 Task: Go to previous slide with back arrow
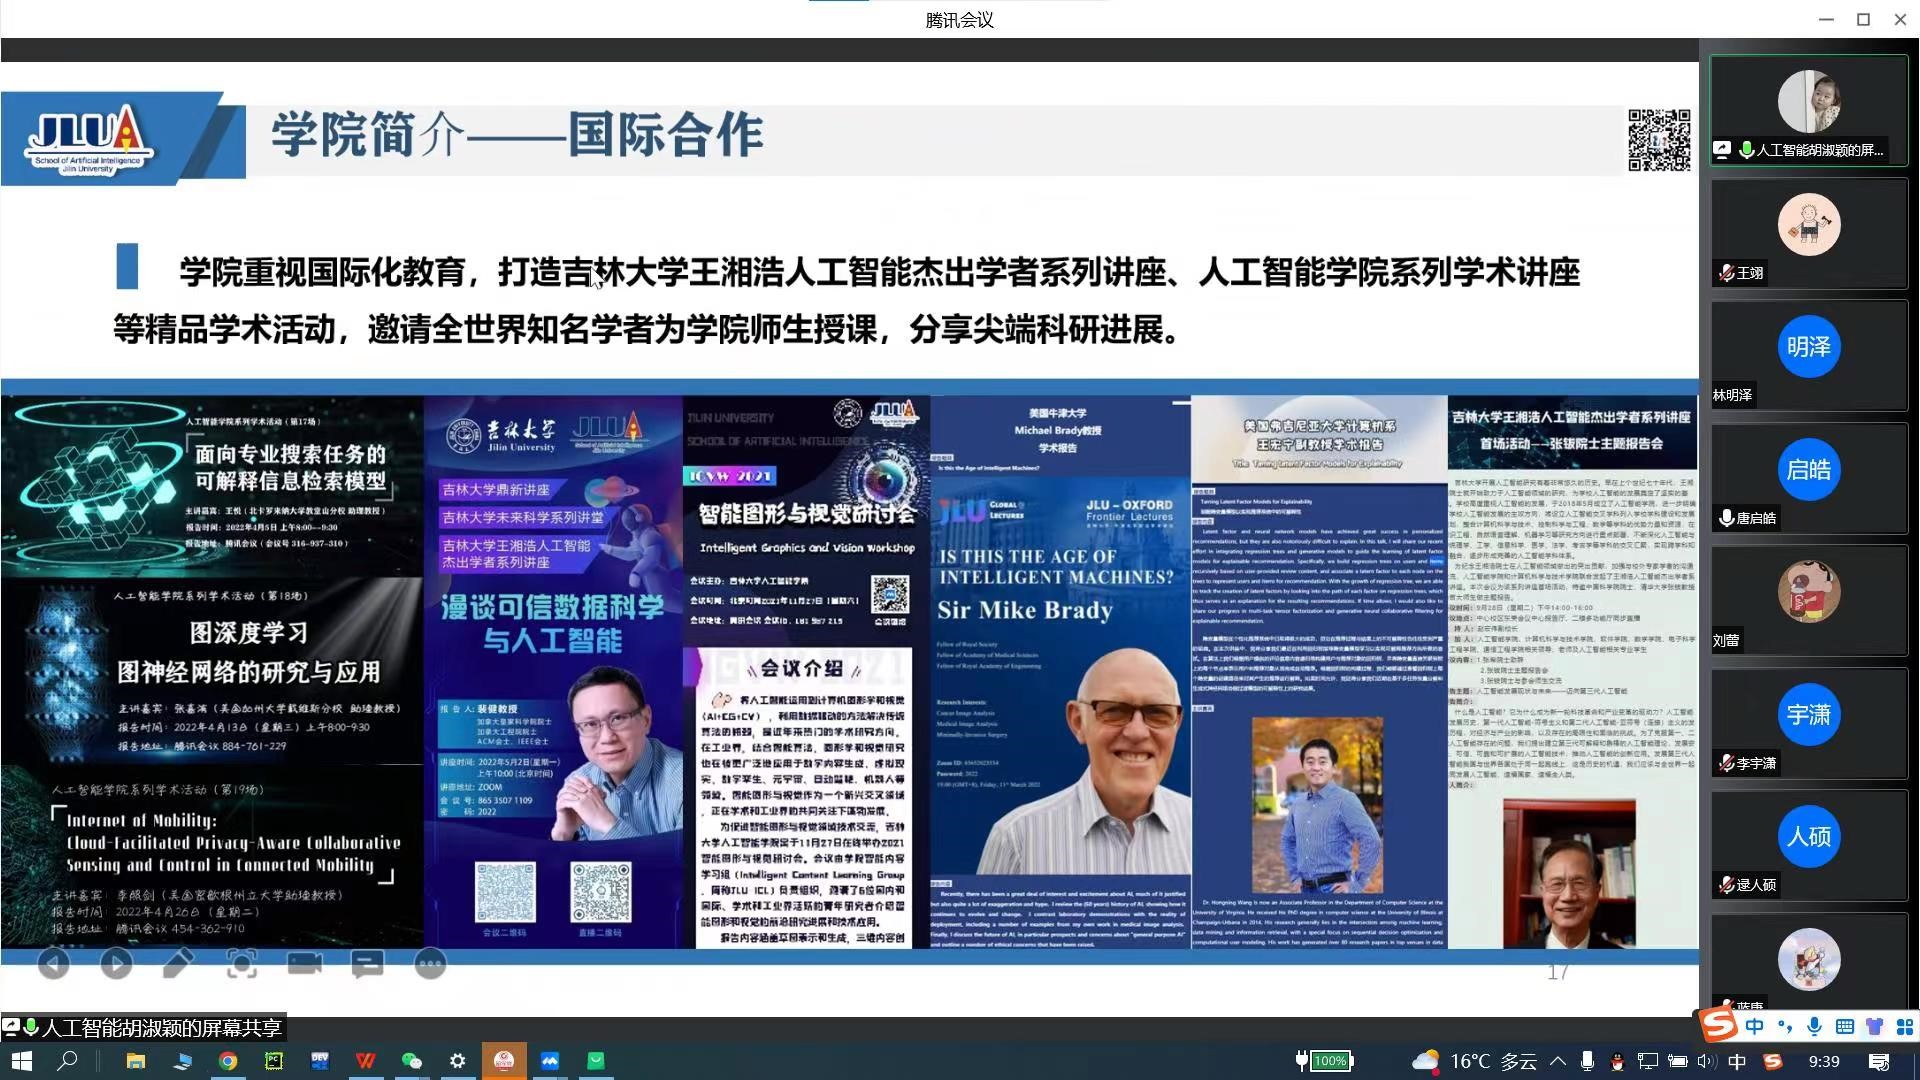54,964
